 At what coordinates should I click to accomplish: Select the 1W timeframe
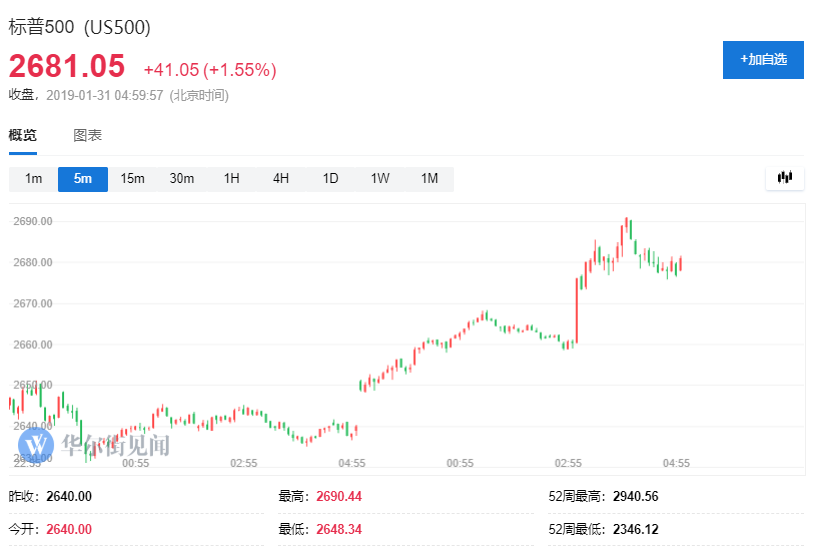tap(380, 179)
